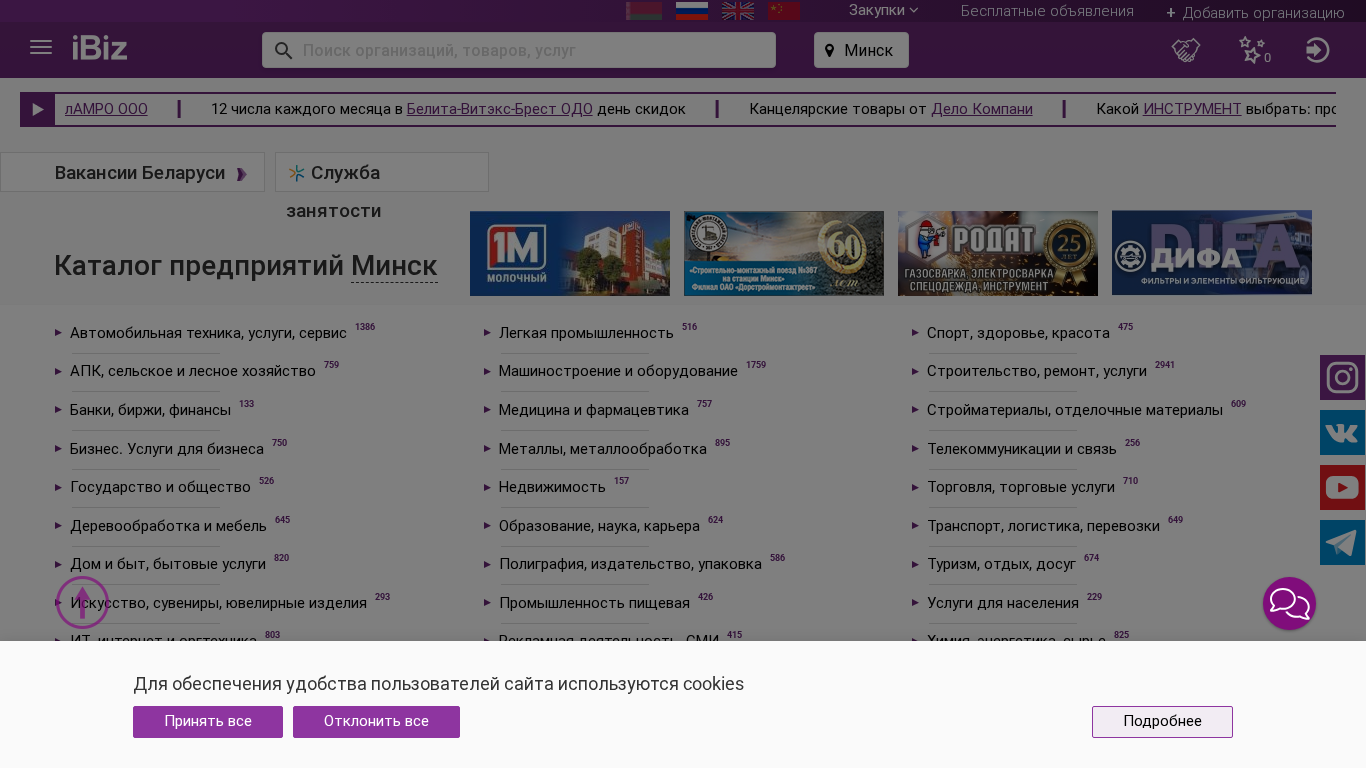Click the login arrow icon
This screenshot has width=1366, height=768.
tap(1317, 50)
